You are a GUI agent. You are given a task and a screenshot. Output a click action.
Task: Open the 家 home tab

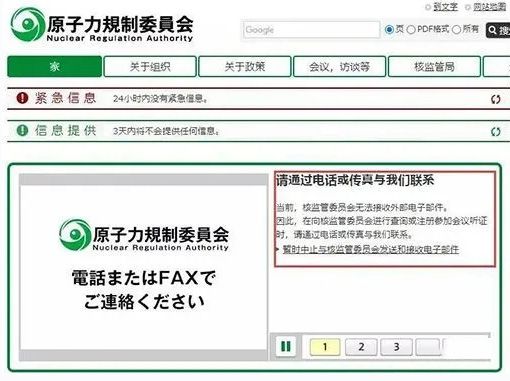[x=55, y=67]
